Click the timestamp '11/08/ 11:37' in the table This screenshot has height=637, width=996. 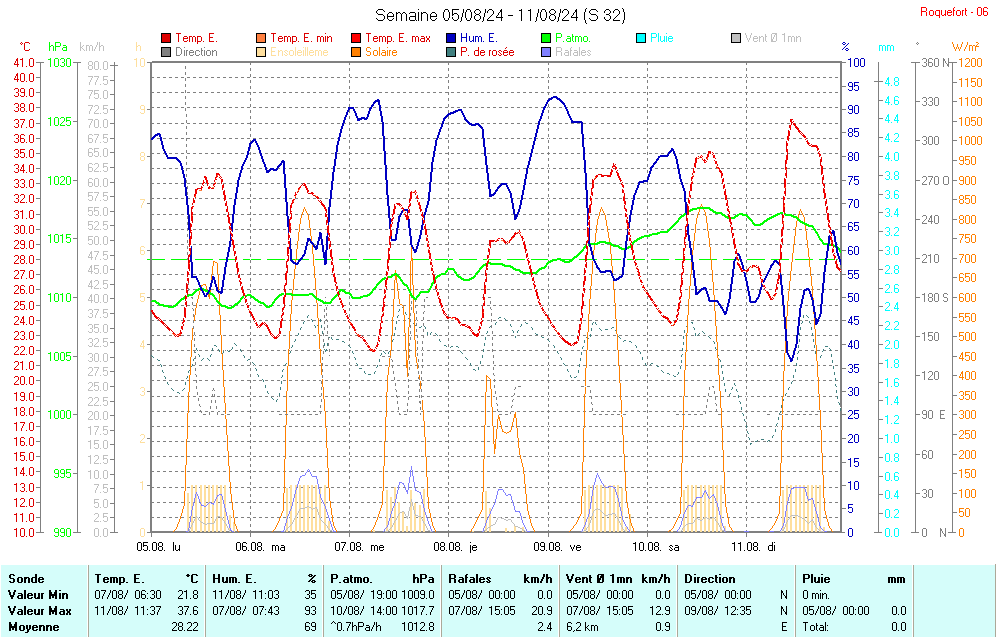point(128,610)
